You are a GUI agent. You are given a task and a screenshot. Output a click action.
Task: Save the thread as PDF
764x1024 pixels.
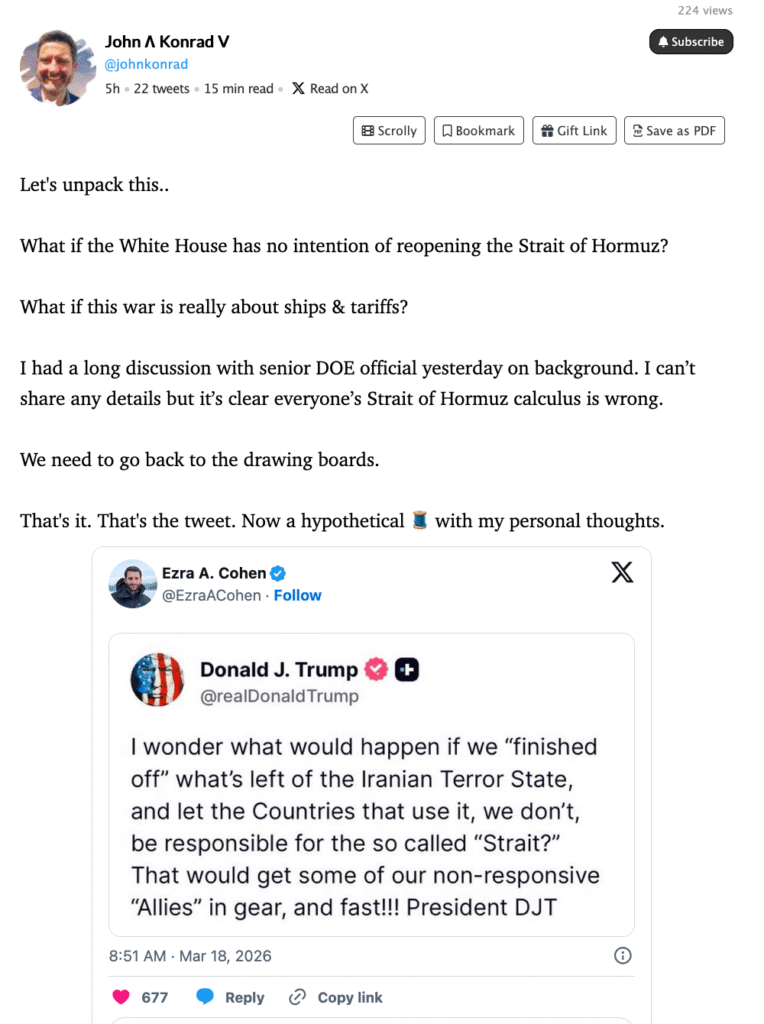(673, 131)
